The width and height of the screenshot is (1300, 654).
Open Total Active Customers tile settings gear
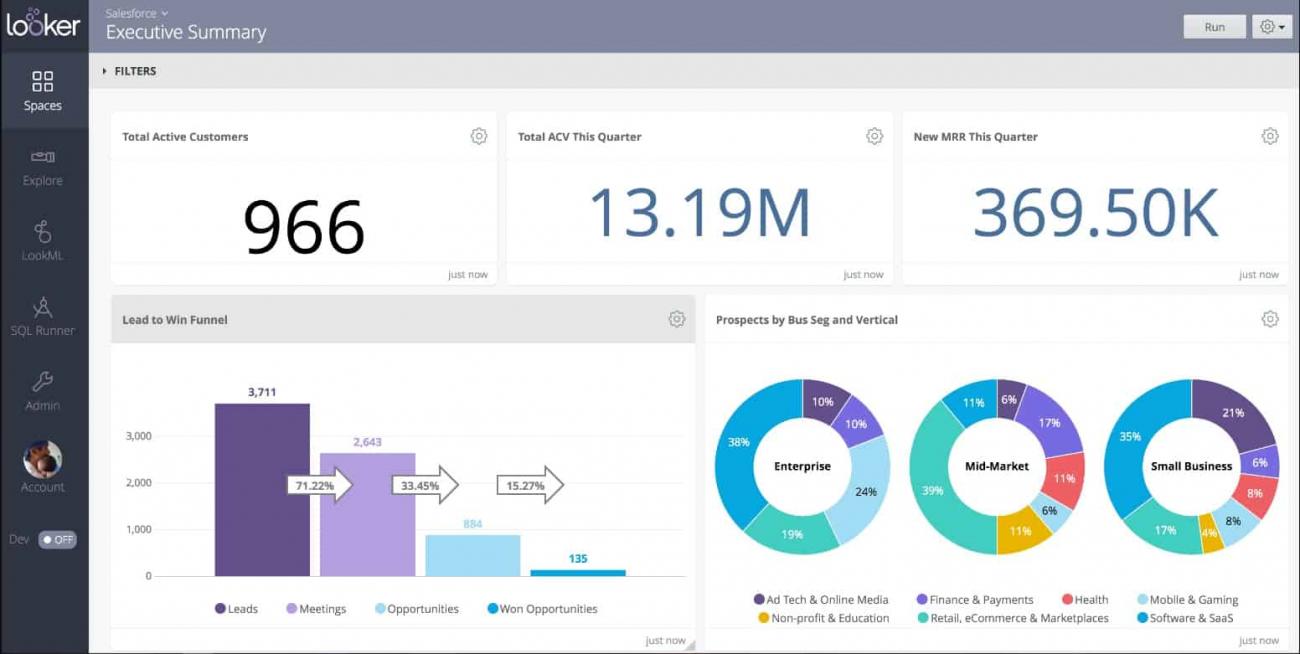coord(479,135)
